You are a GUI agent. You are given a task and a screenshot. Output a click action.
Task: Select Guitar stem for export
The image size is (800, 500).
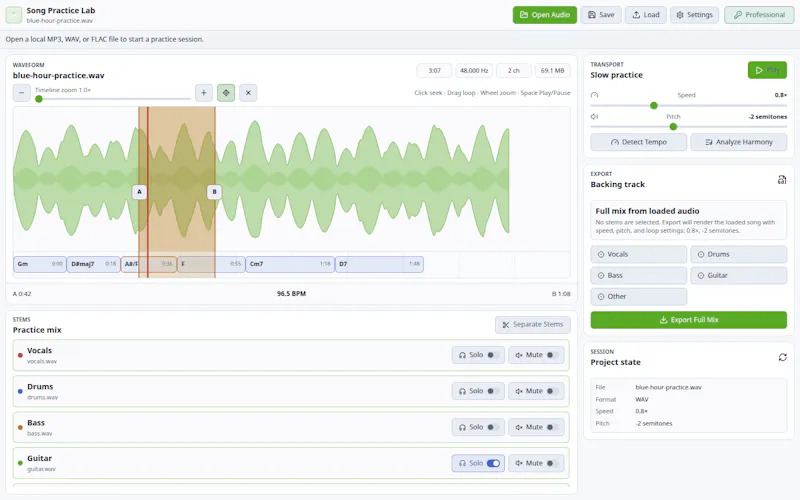pos(738,276)
